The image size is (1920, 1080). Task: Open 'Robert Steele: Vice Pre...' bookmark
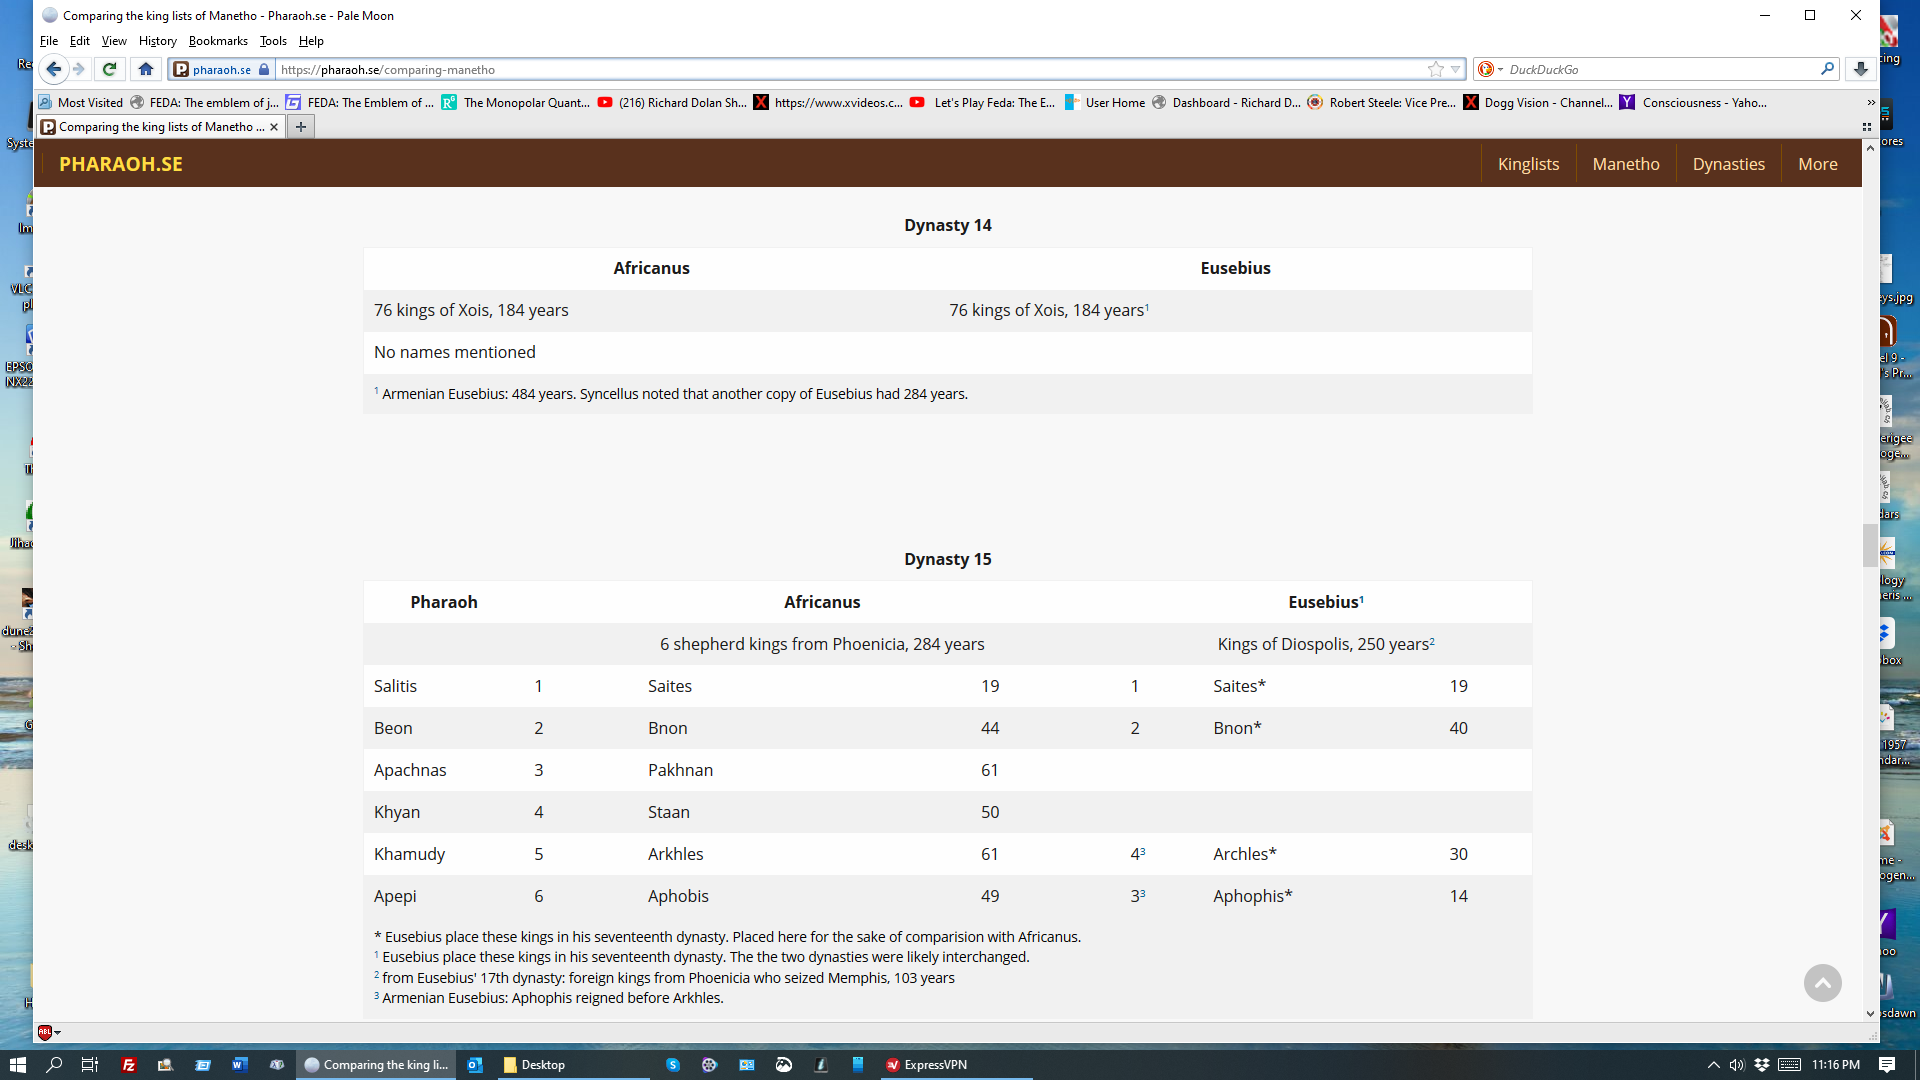pyautogui.click(x=1382, y=102)
